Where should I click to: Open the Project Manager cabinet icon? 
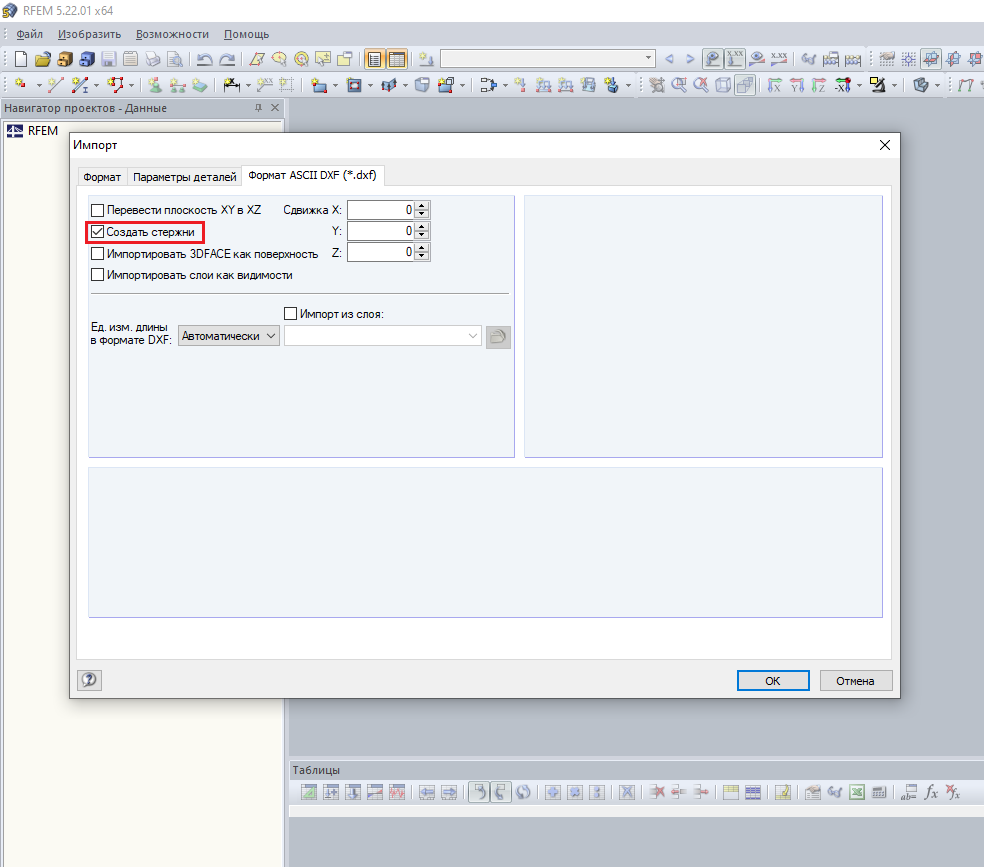(x=65, y=59)
